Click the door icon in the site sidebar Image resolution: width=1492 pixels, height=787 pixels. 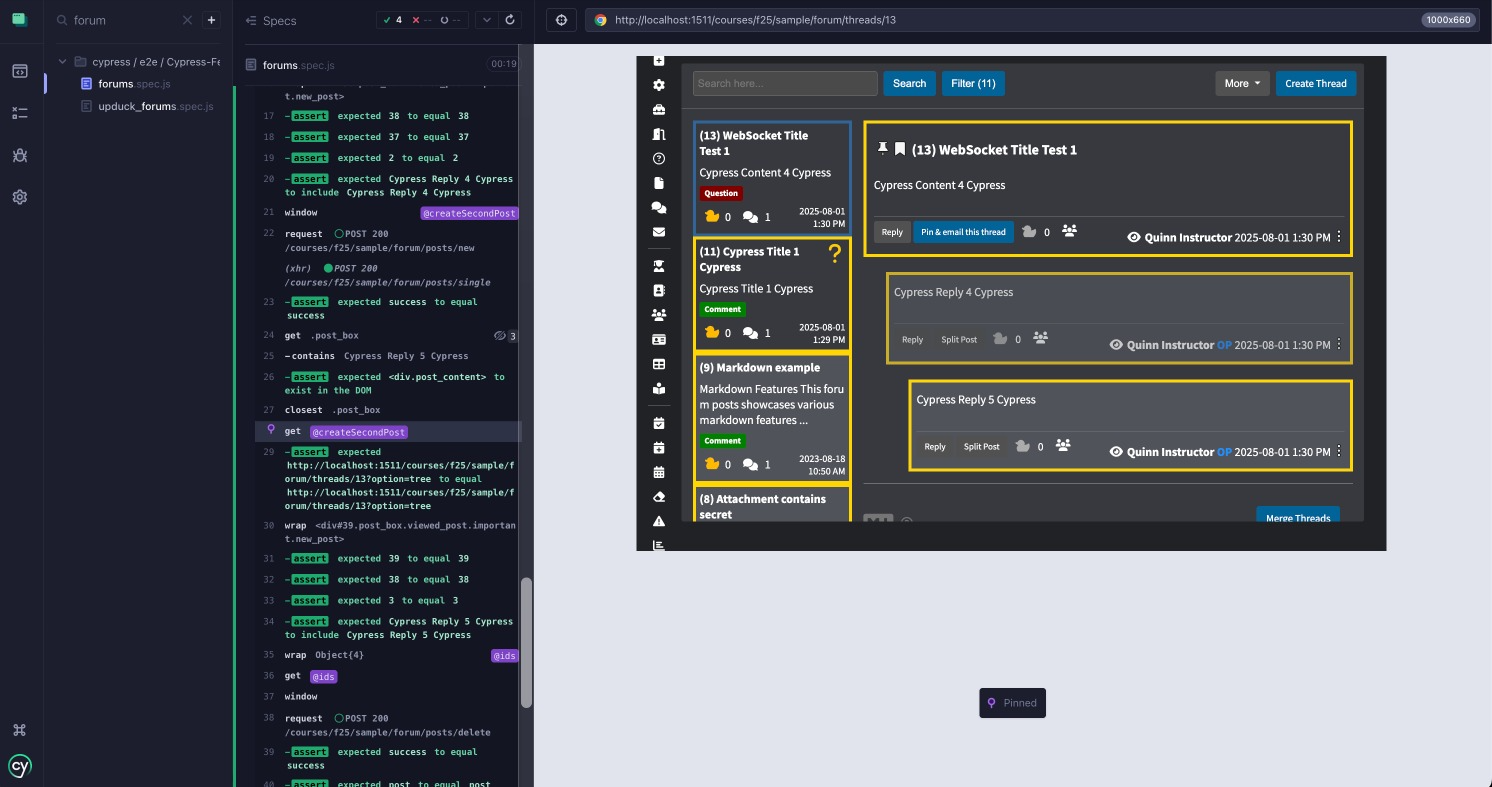(x=659, y=134)
